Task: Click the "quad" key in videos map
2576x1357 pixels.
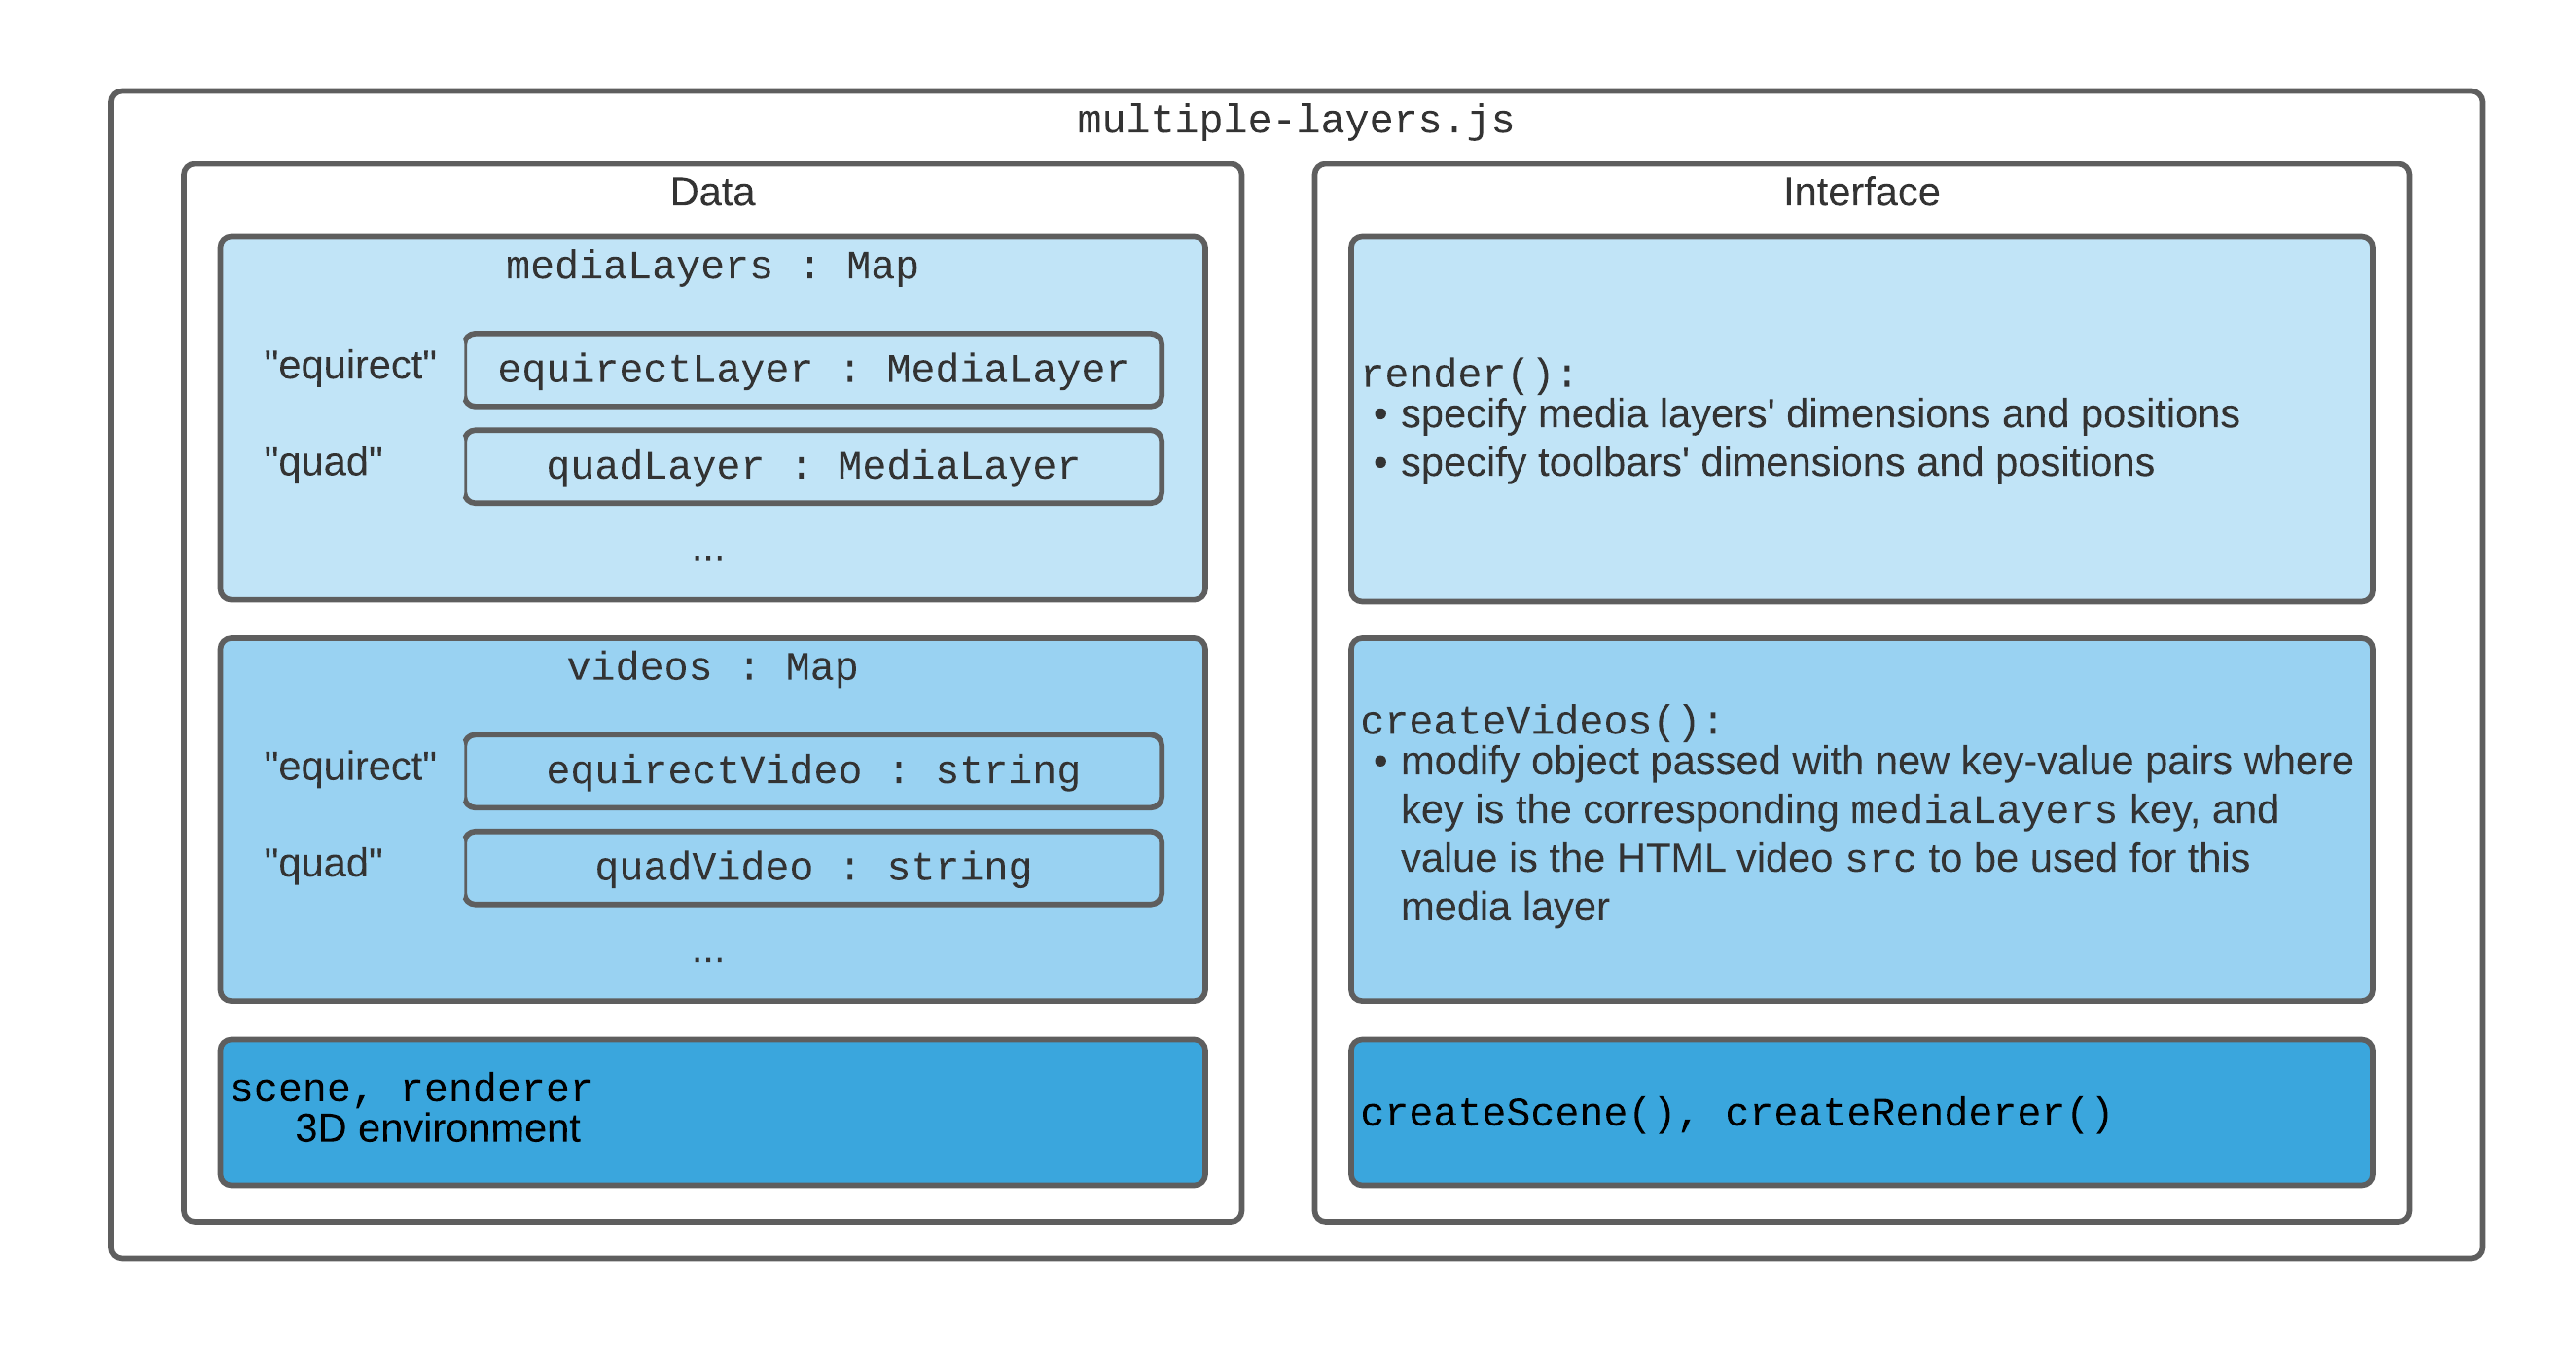Action: 323,864
